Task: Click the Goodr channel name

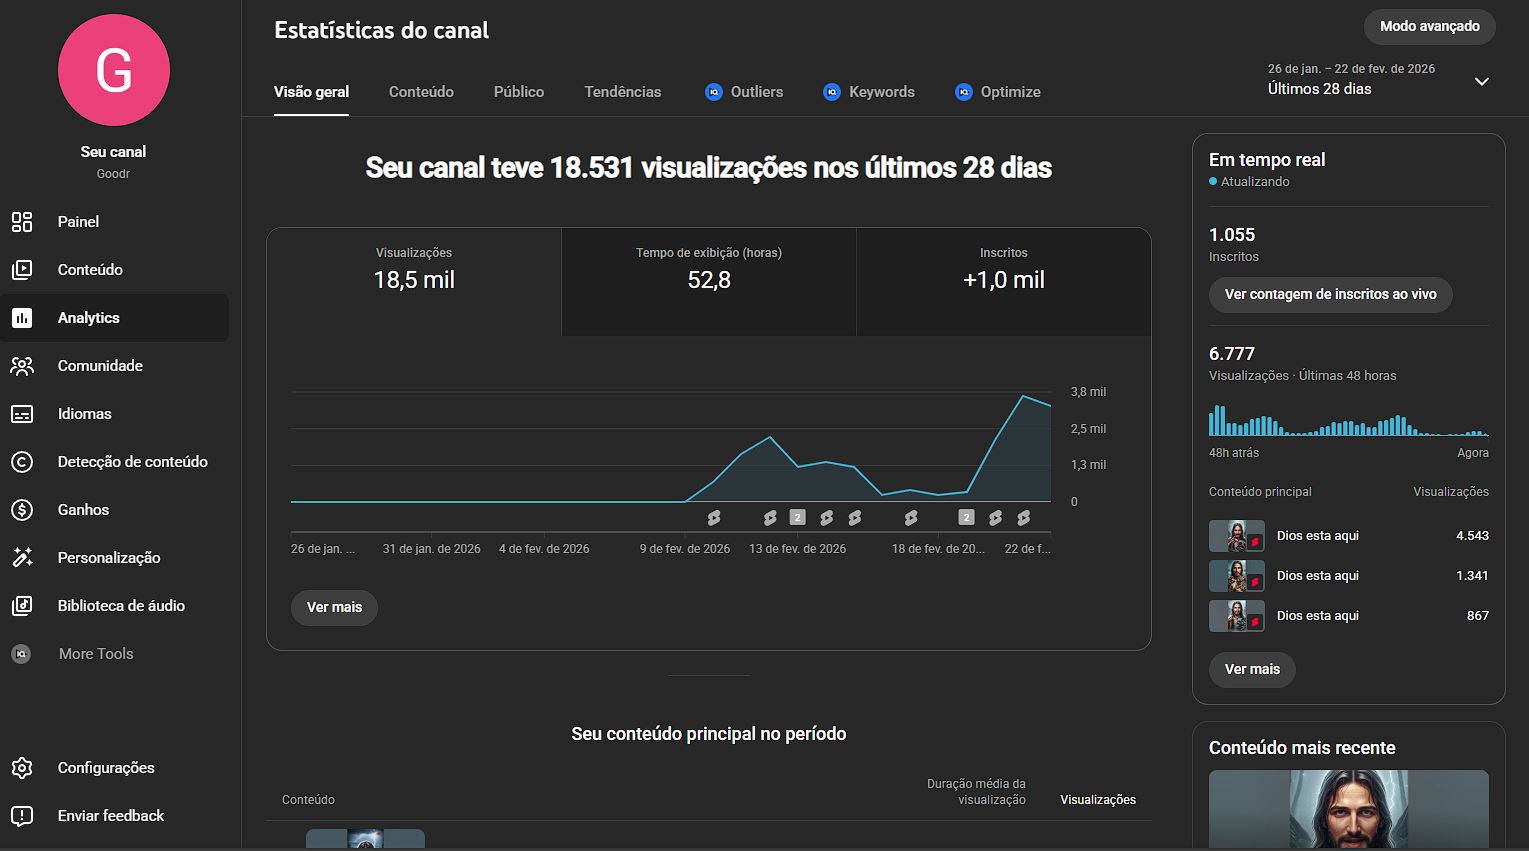Action: [x=113, y=174]
